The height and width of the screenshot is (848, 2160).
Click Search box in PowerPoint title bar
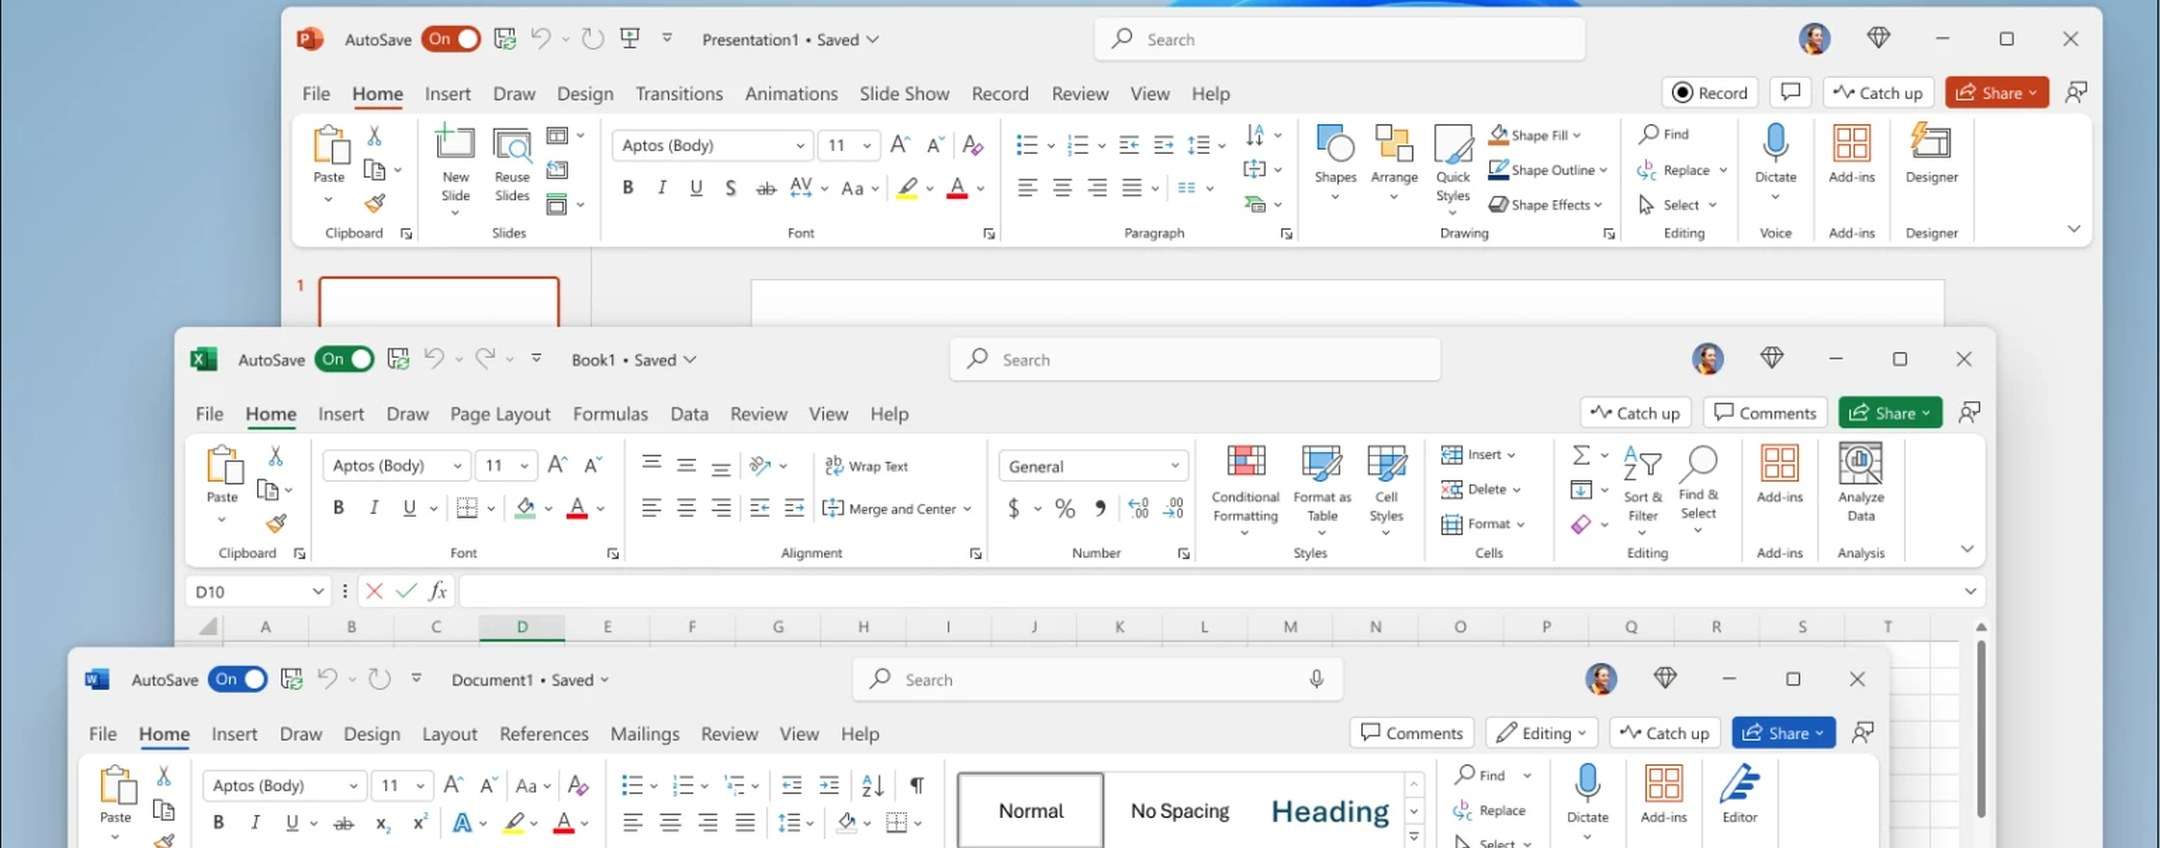click(1340, 39)
